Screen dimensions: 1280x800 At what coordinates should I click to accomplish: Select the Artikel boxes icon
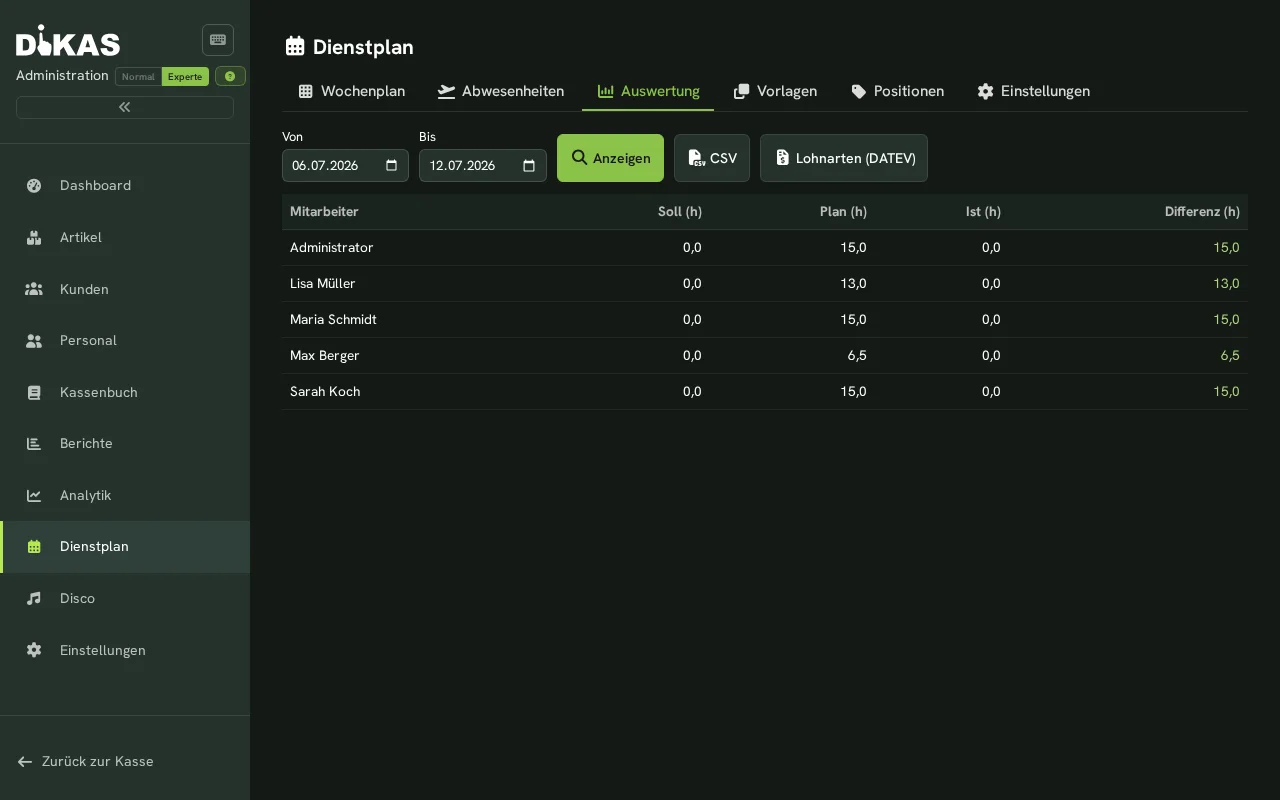click(34, 237)
